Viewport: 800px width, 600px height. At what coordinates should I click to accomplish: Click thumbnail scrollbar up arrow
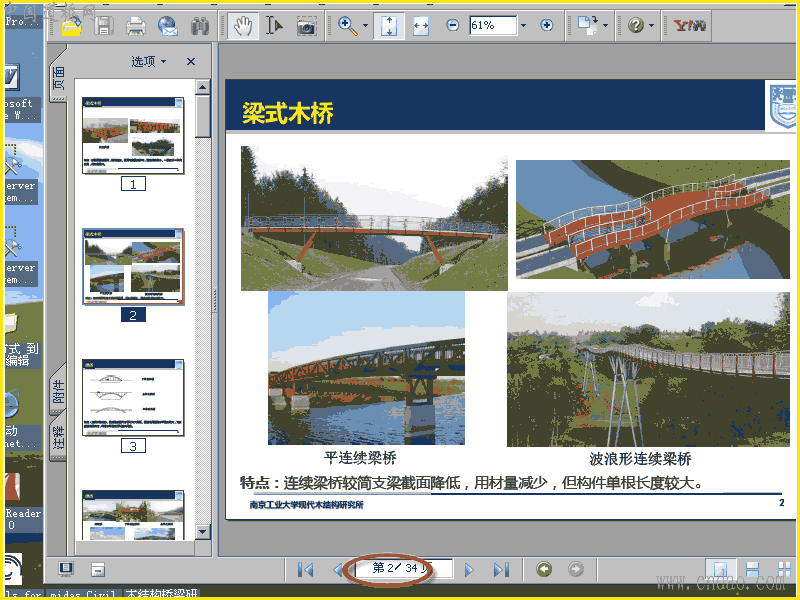[203, 87]
